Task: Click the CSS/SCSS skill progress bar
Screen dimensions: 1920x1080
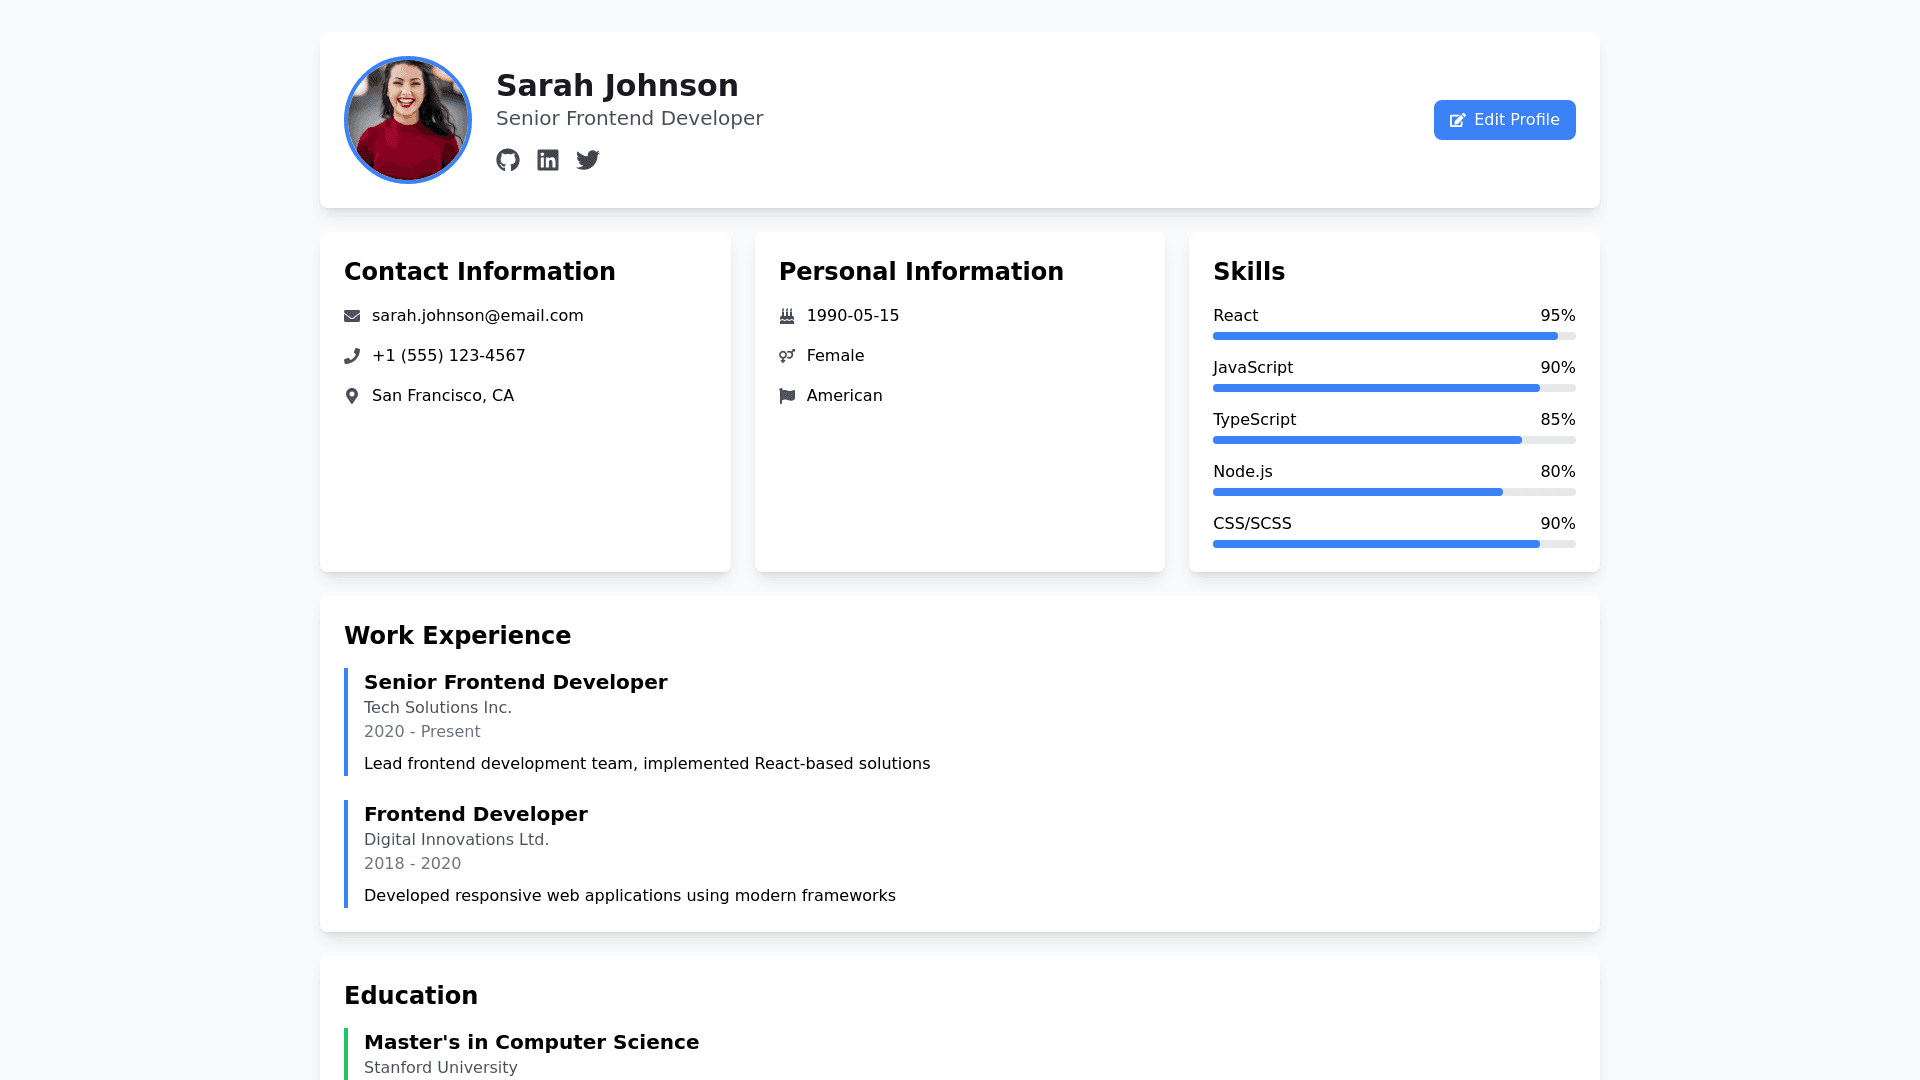Action: pyautogui.click(x=1393, y=544)
